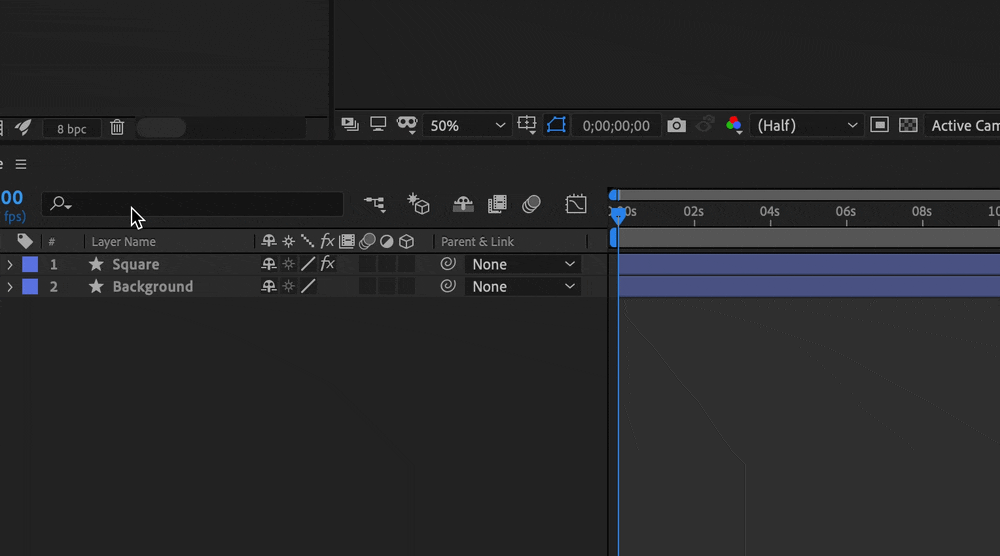Click Always Preview This View icon

(349, 124)
